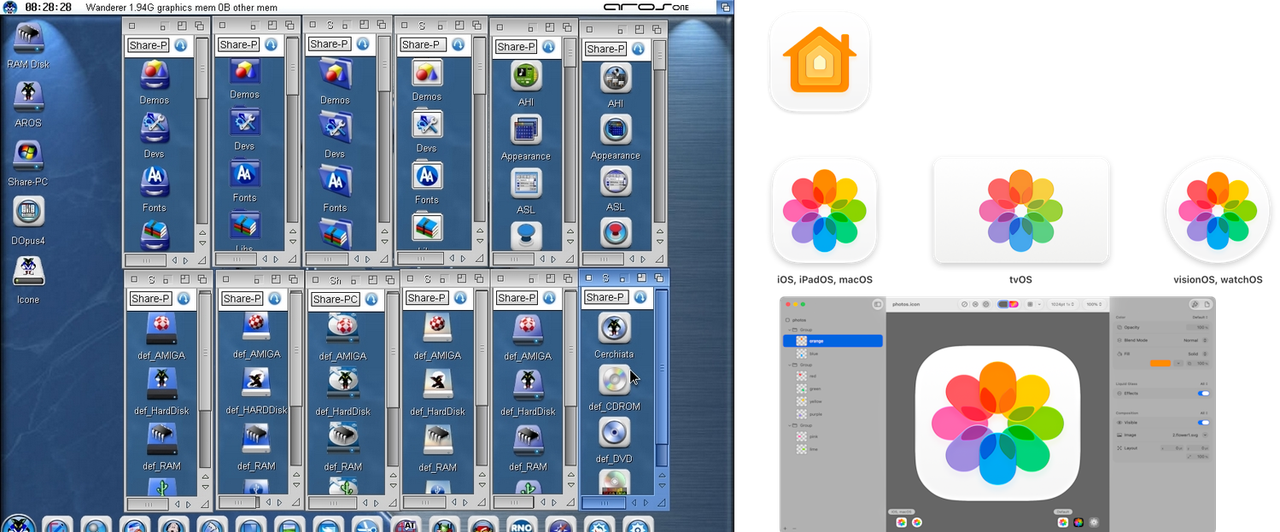Collapse the Group containing pink and lime
Screen dimensions: 1280x532
click(x=787, y=425)
